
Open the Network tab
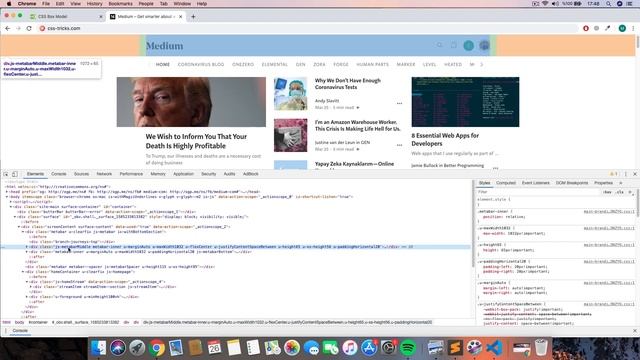click(104, 174)
